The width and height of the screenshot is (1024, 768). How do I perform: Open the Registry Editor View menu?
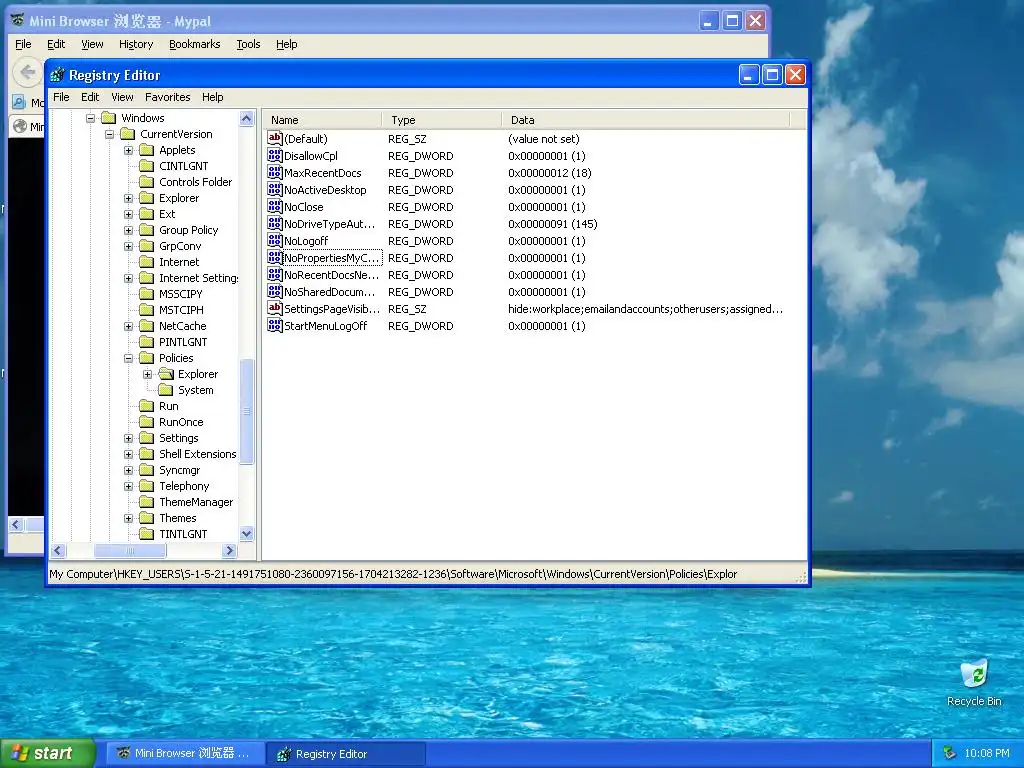(x=122, y=97)
